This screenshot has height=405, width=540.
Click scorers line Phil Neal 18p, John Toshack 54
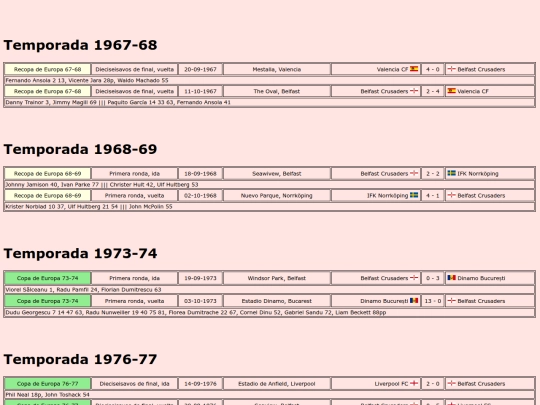click(269, 395)
